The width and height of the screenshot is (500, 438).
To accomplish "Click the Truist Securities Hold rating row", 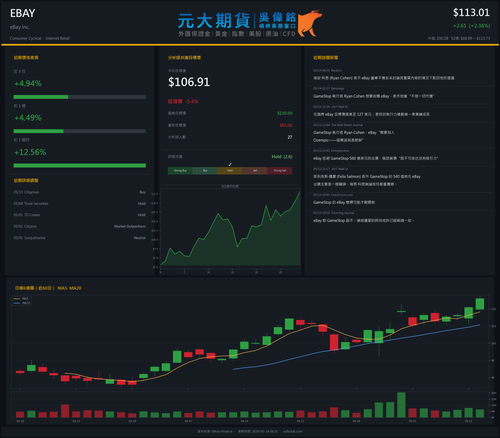I will 79,203.
